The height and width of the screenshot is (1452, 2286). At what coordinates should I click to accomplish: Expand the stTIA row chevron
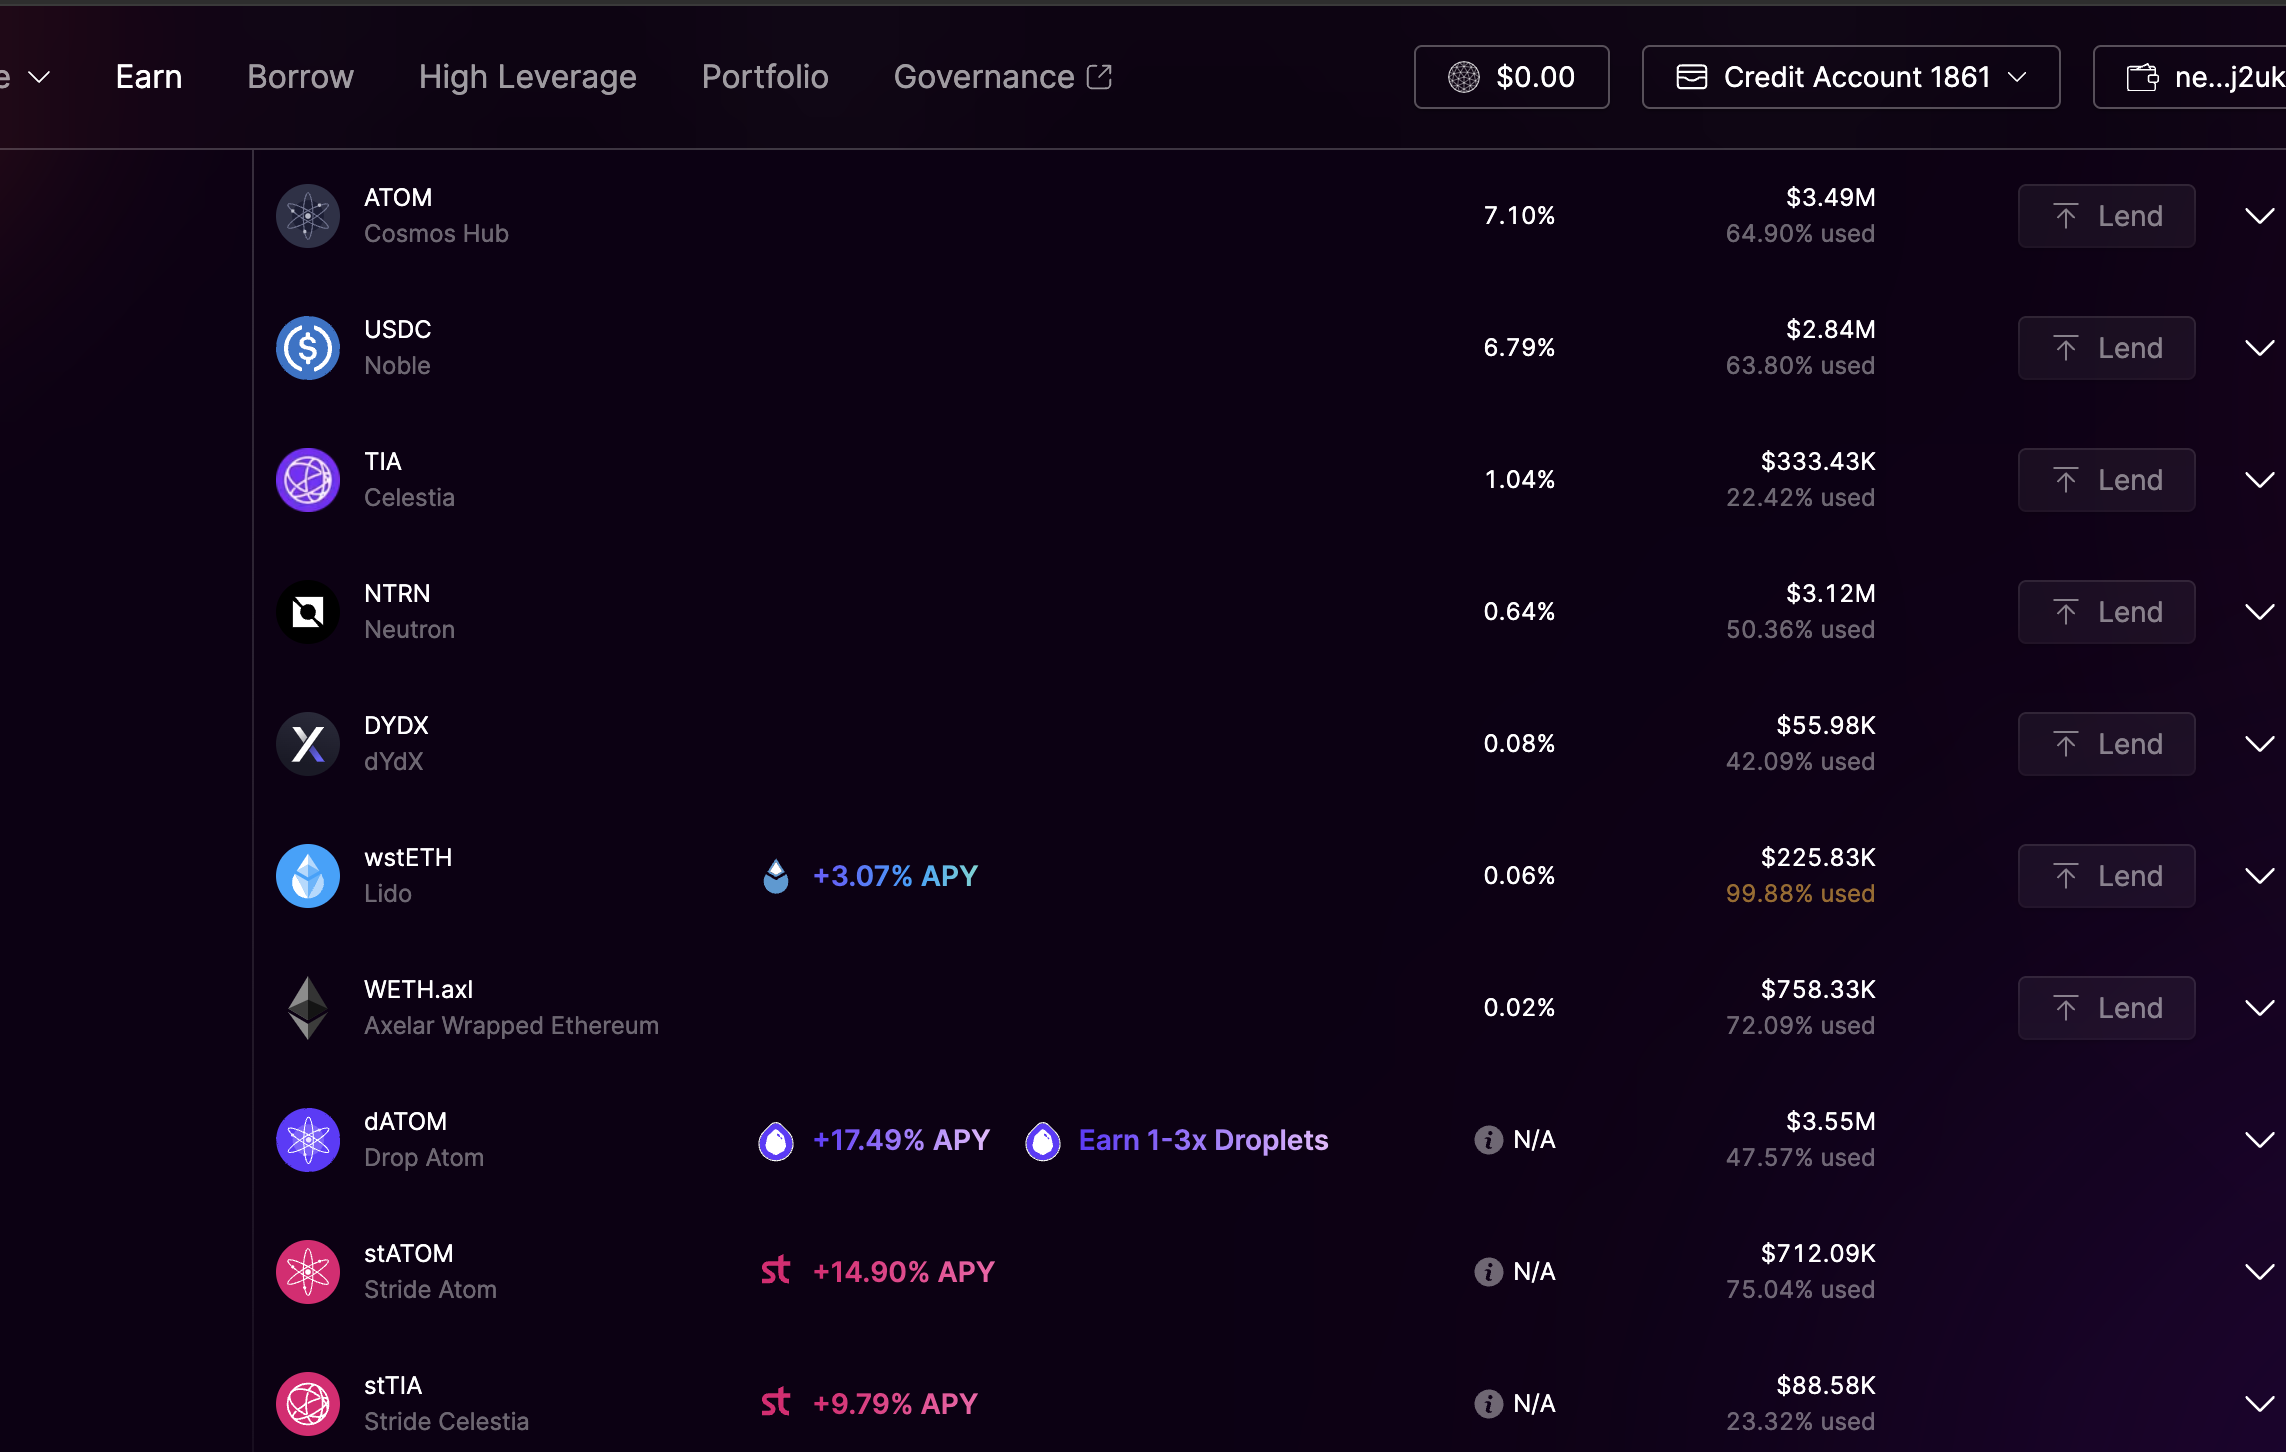point(2259,1404)
